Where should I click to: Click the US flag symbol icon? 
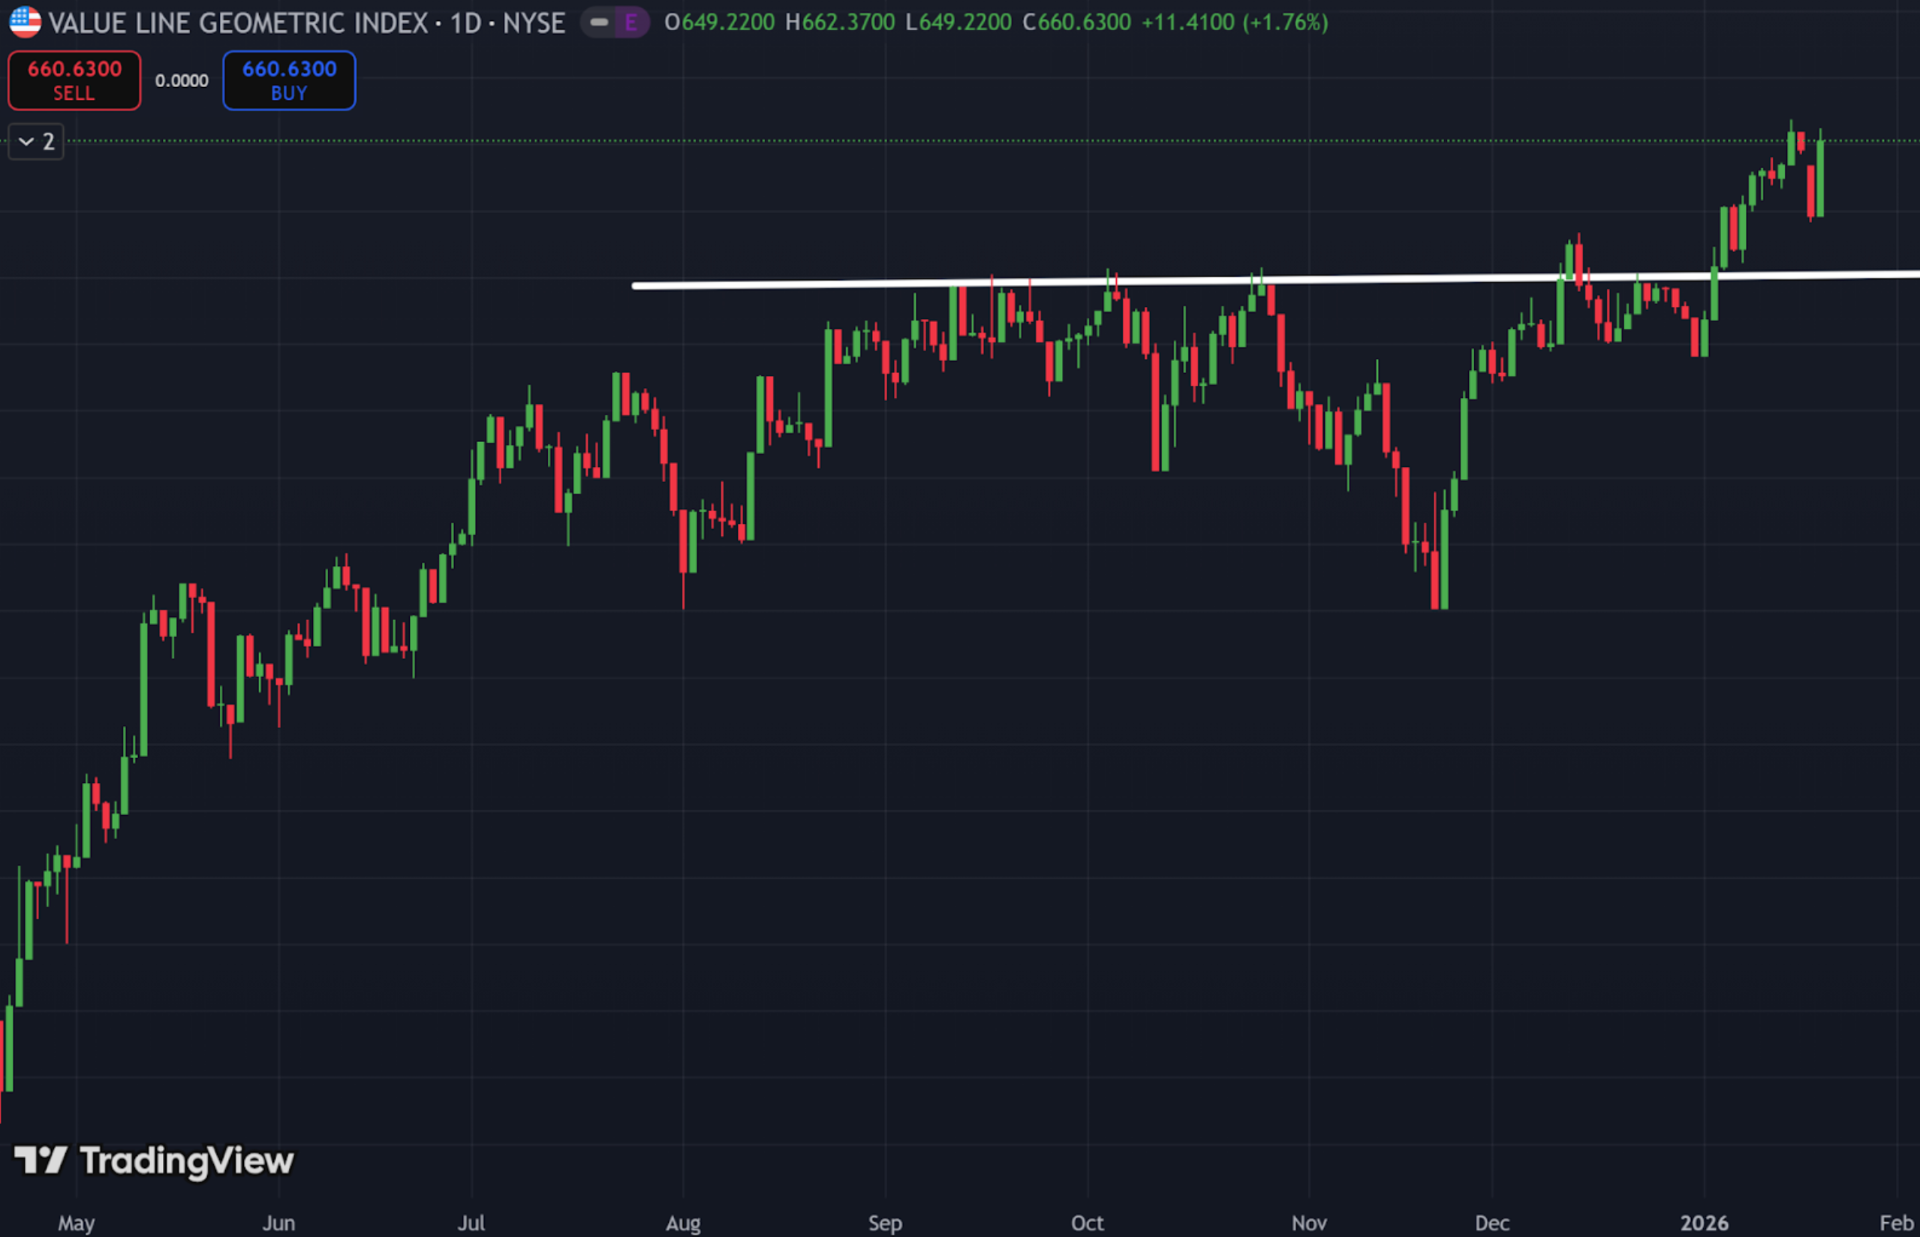(x=26, y=22)
